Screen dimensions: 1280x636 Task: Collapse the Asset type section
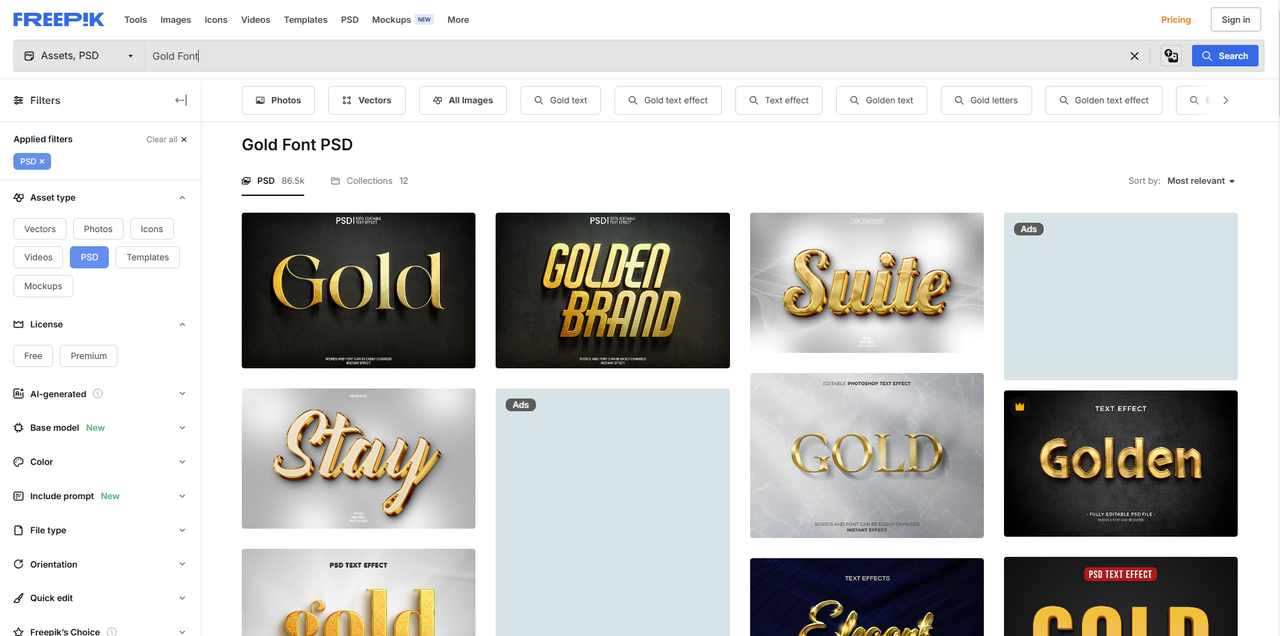(182, 198)
